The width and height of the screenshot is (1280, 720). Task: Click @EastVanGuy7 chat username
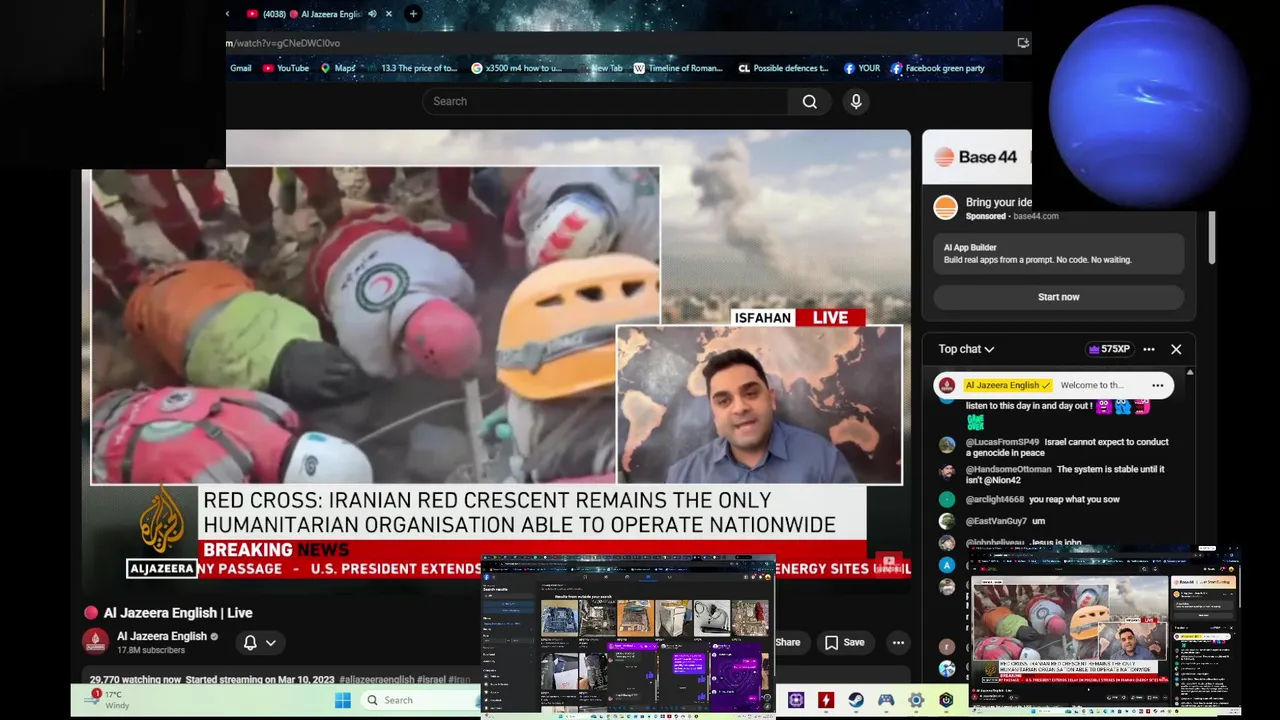click(x=996, y=521)
